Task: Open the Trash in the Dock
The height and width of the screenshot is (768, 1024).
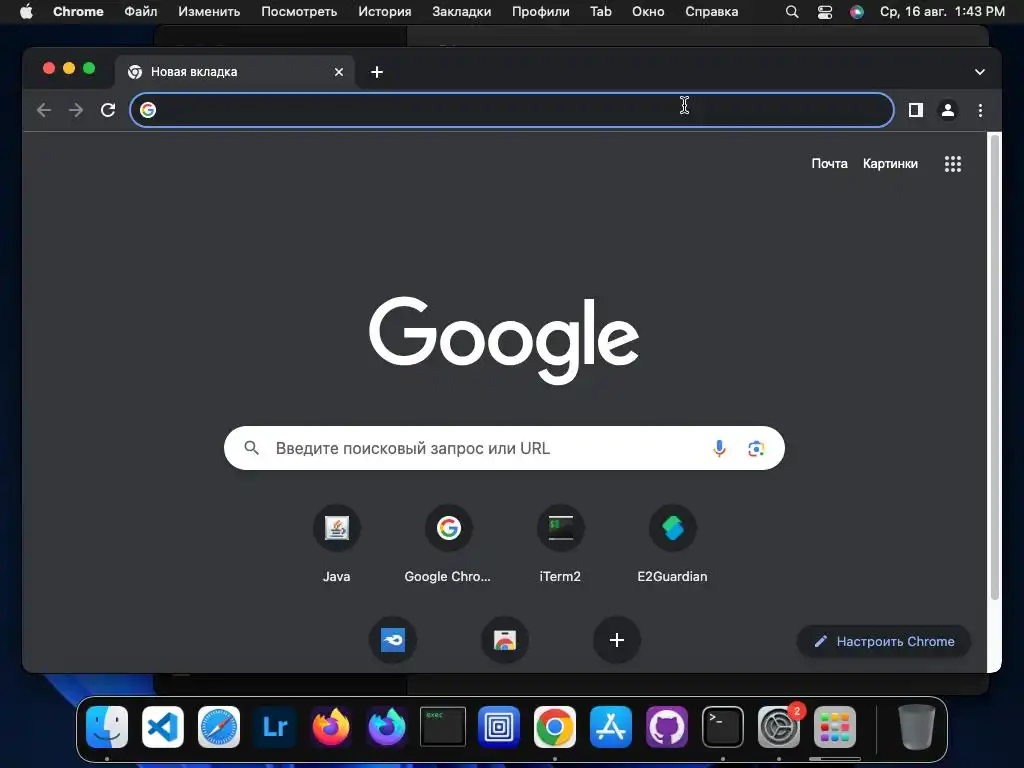Action: click(917, 727)
